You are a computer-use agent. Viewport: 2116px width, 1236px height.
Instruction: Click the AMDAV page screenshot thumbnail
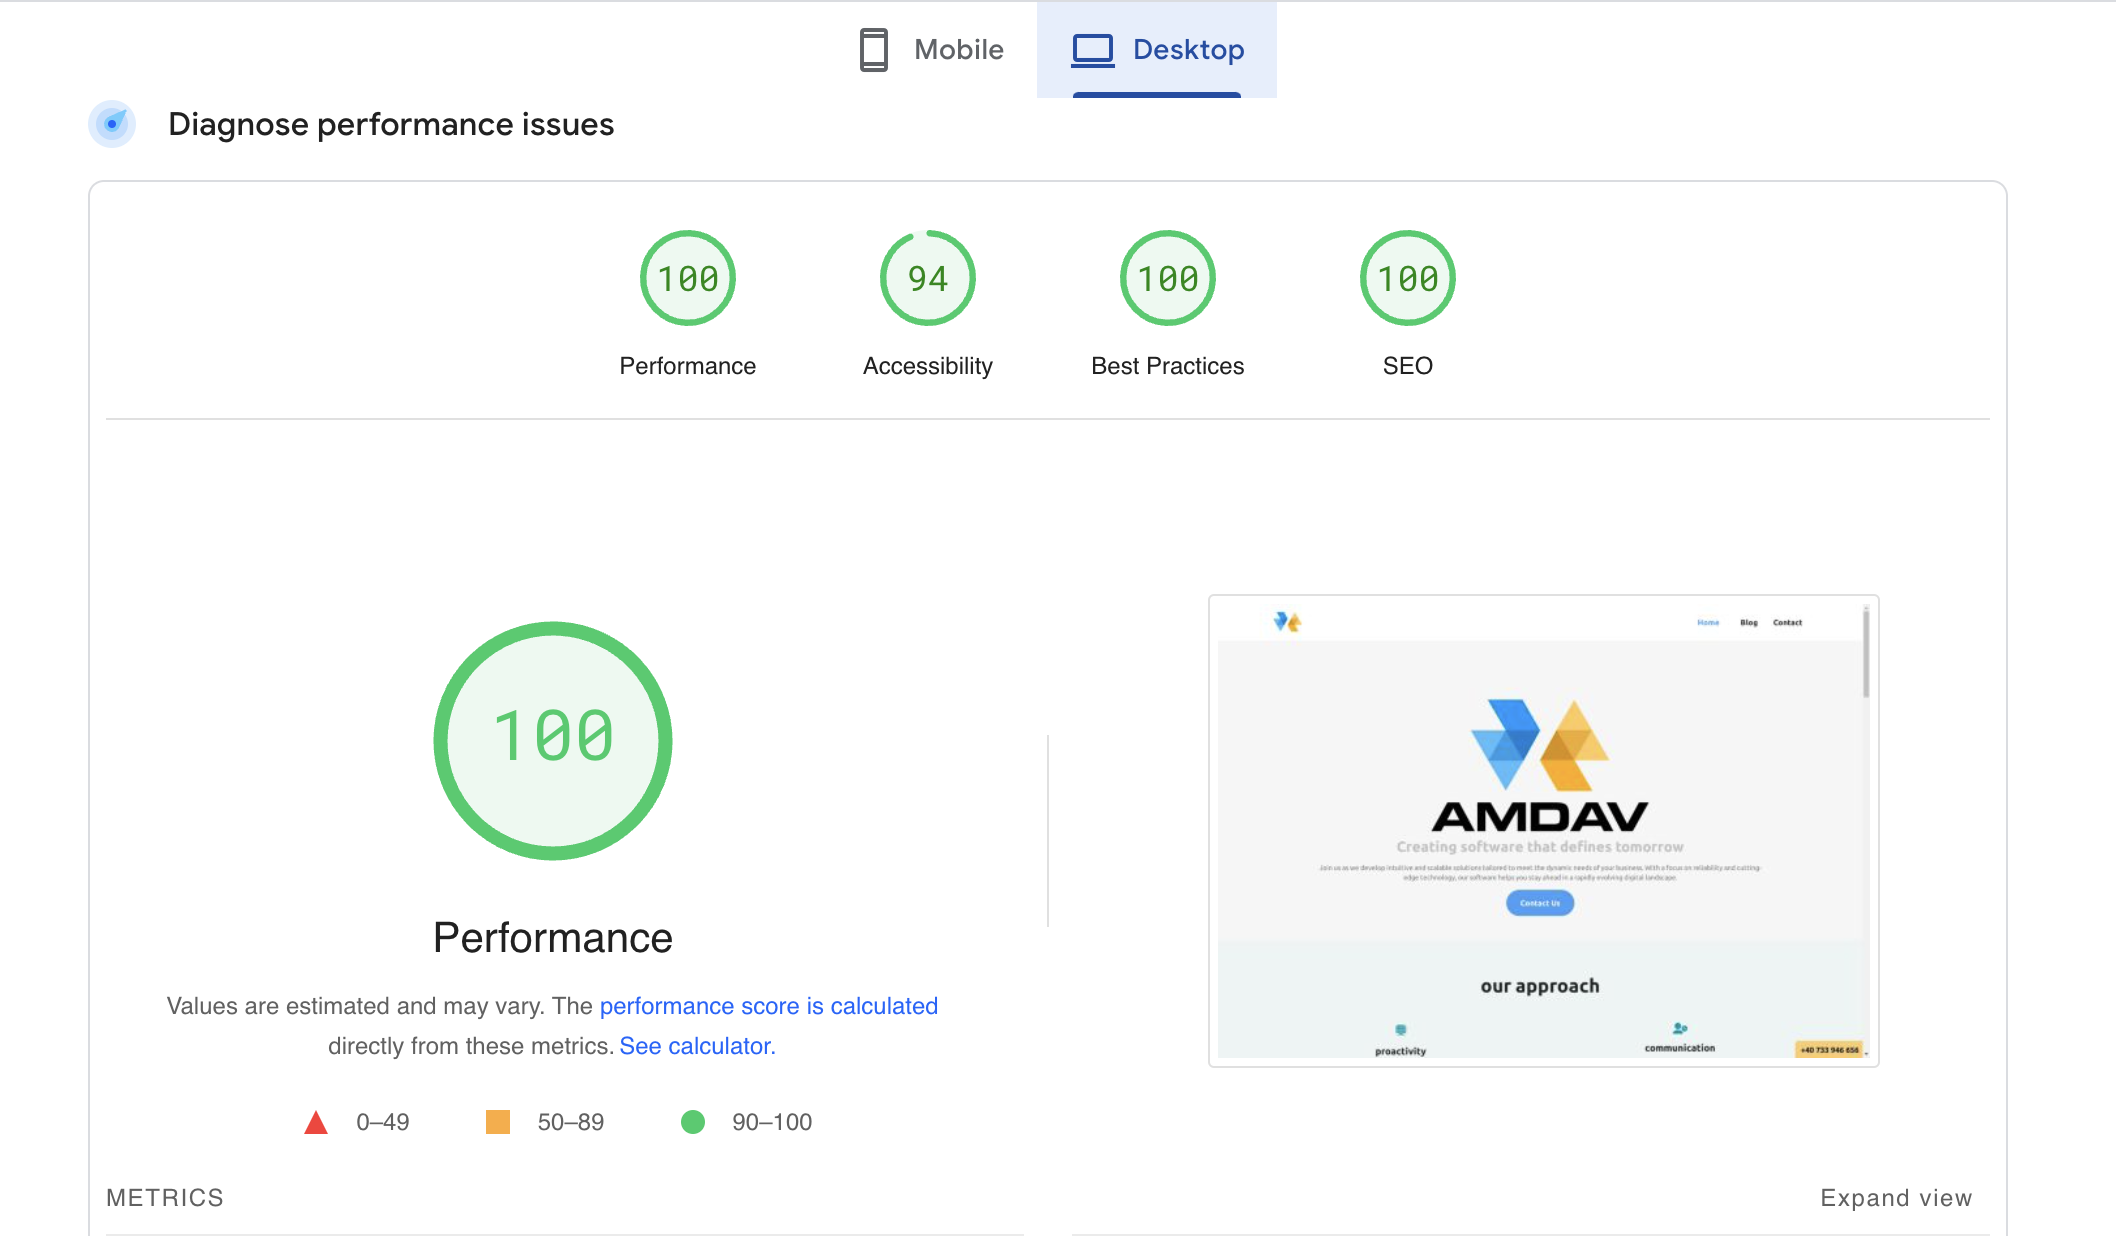1543,830
